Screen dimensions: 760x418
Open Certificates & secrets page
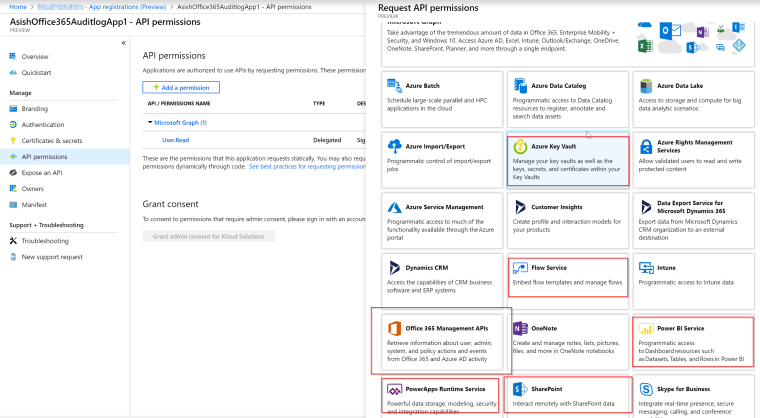[x=52, y=141]
